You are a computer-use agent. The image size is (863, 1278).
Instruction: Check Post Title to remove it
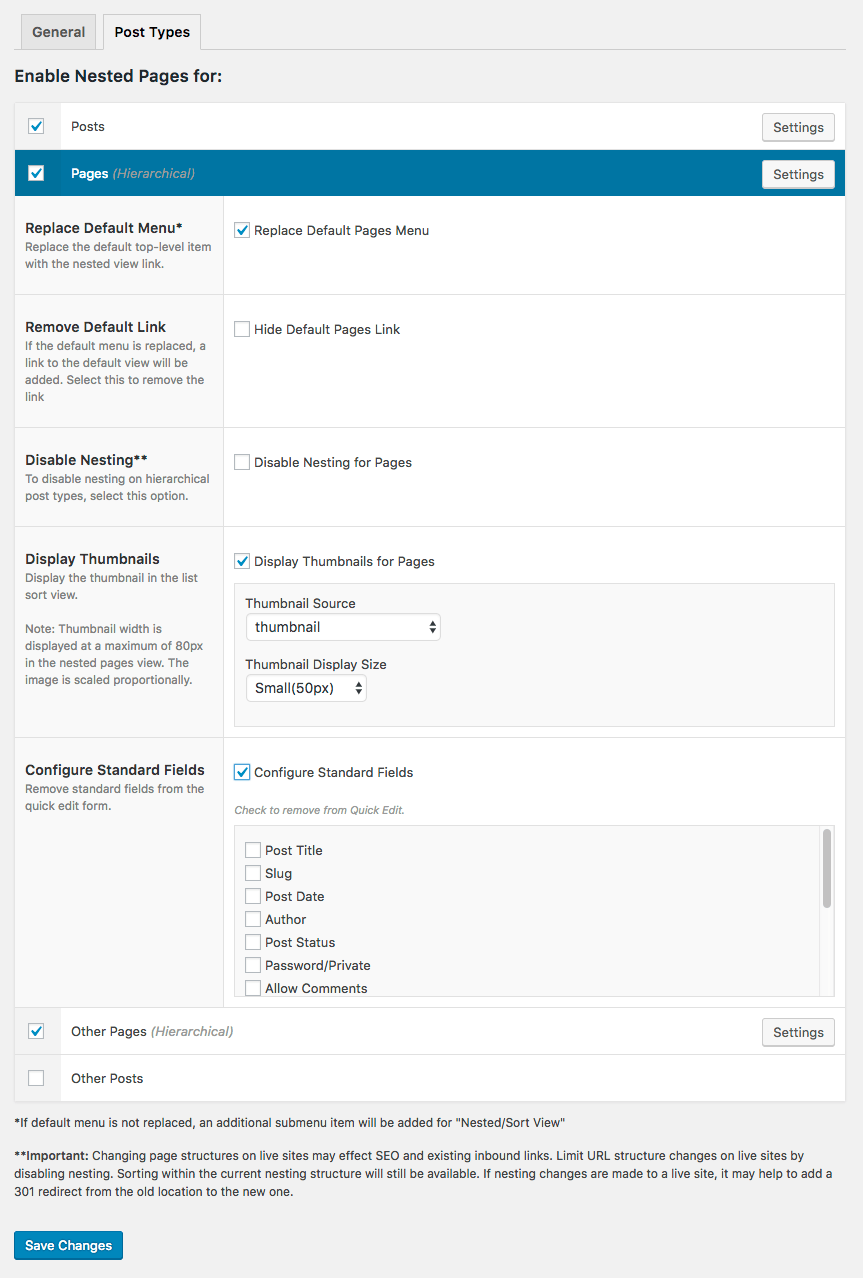click(x=253, y=850)
